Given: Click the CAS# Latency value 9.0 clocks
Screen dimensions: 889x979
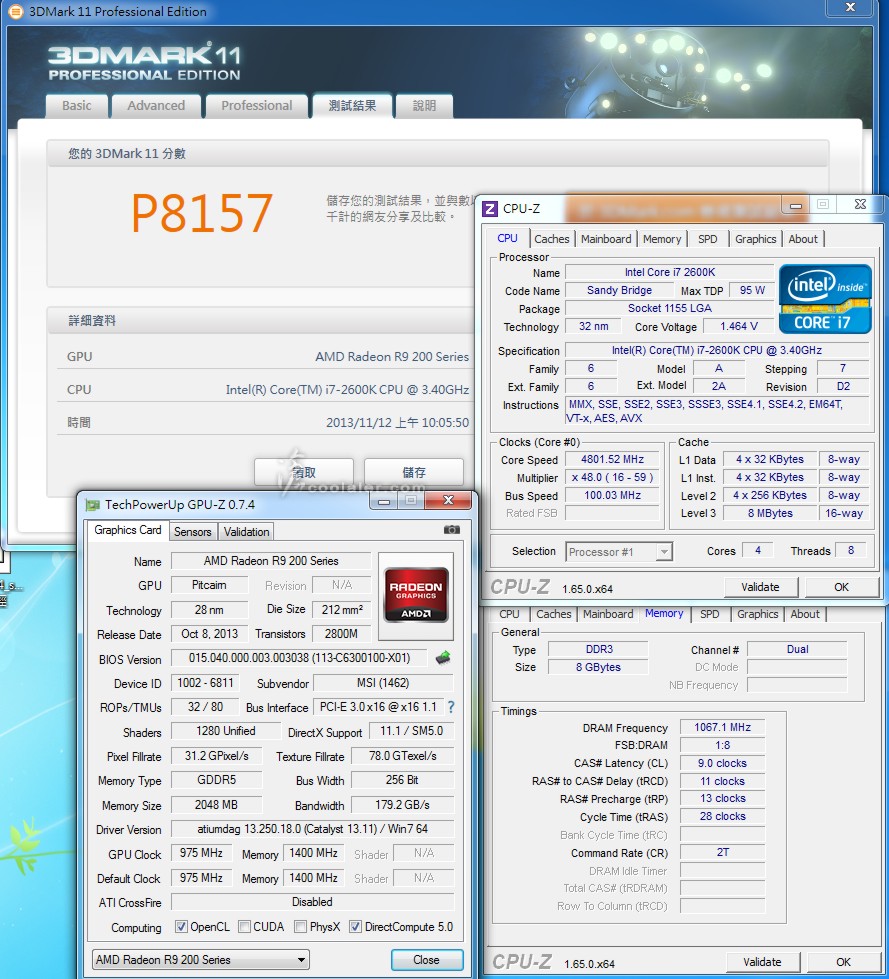Looking at the screenshot, I should click(722, 763).
